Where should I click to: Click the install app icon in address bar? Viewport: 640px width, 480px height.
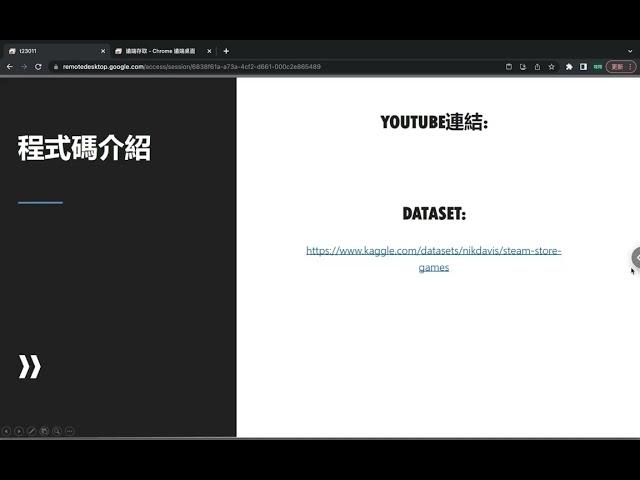[523, 67]
